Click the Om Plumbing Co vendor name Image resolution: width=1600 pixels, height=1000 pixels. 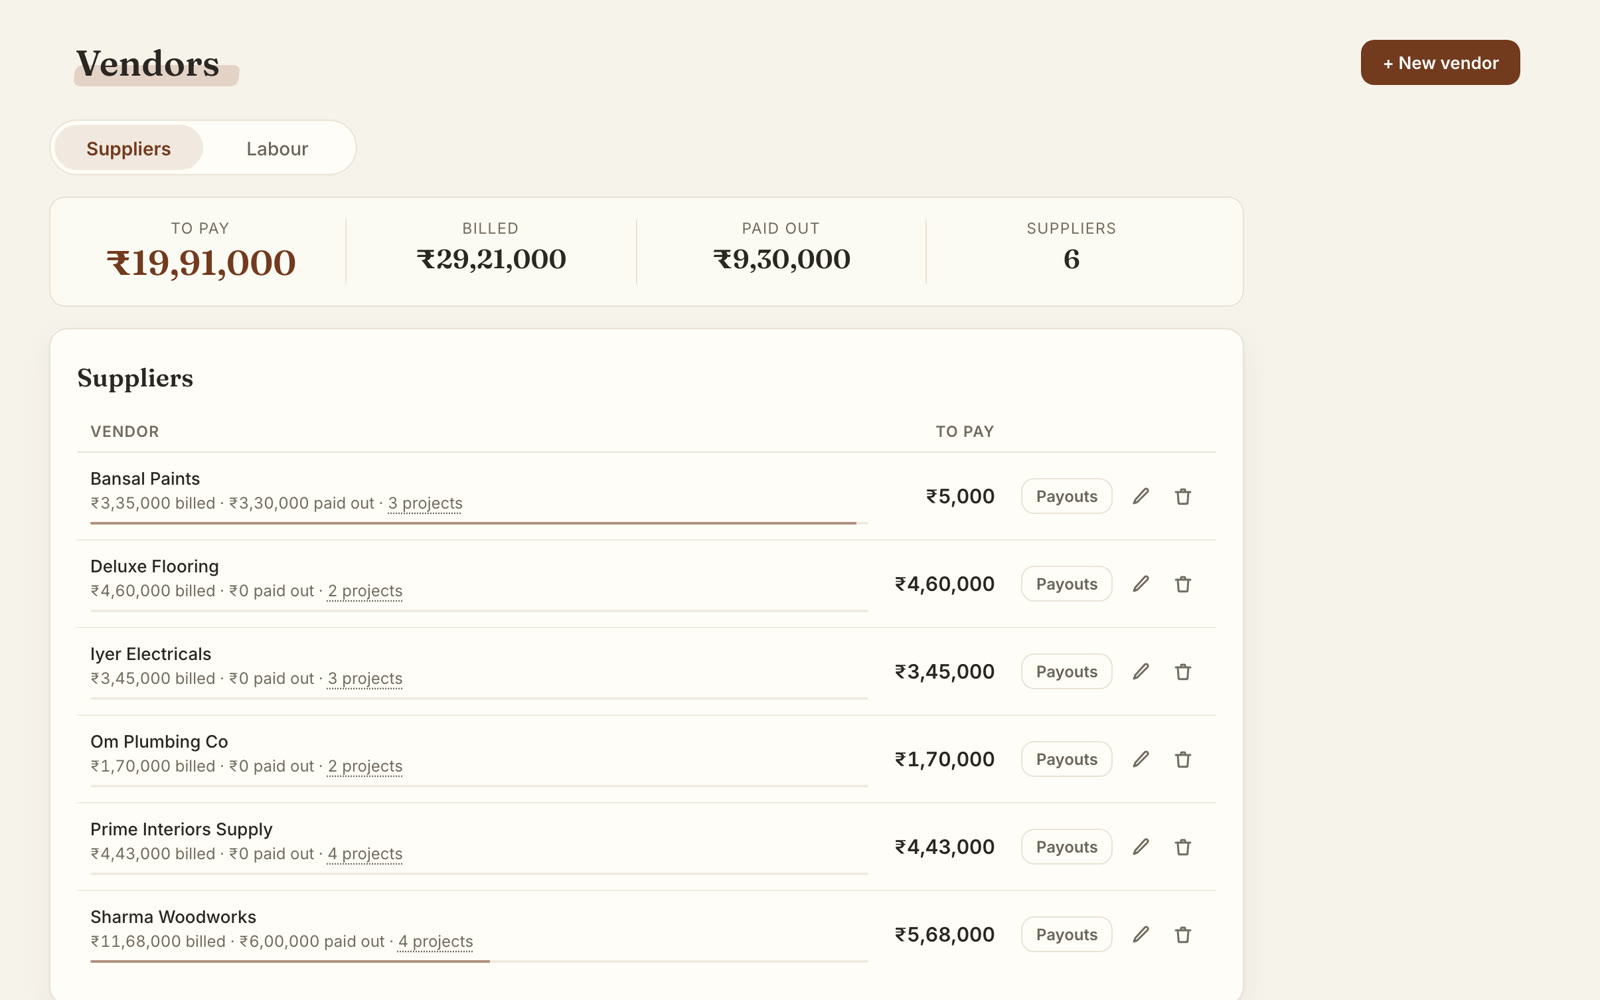[159, 742]
